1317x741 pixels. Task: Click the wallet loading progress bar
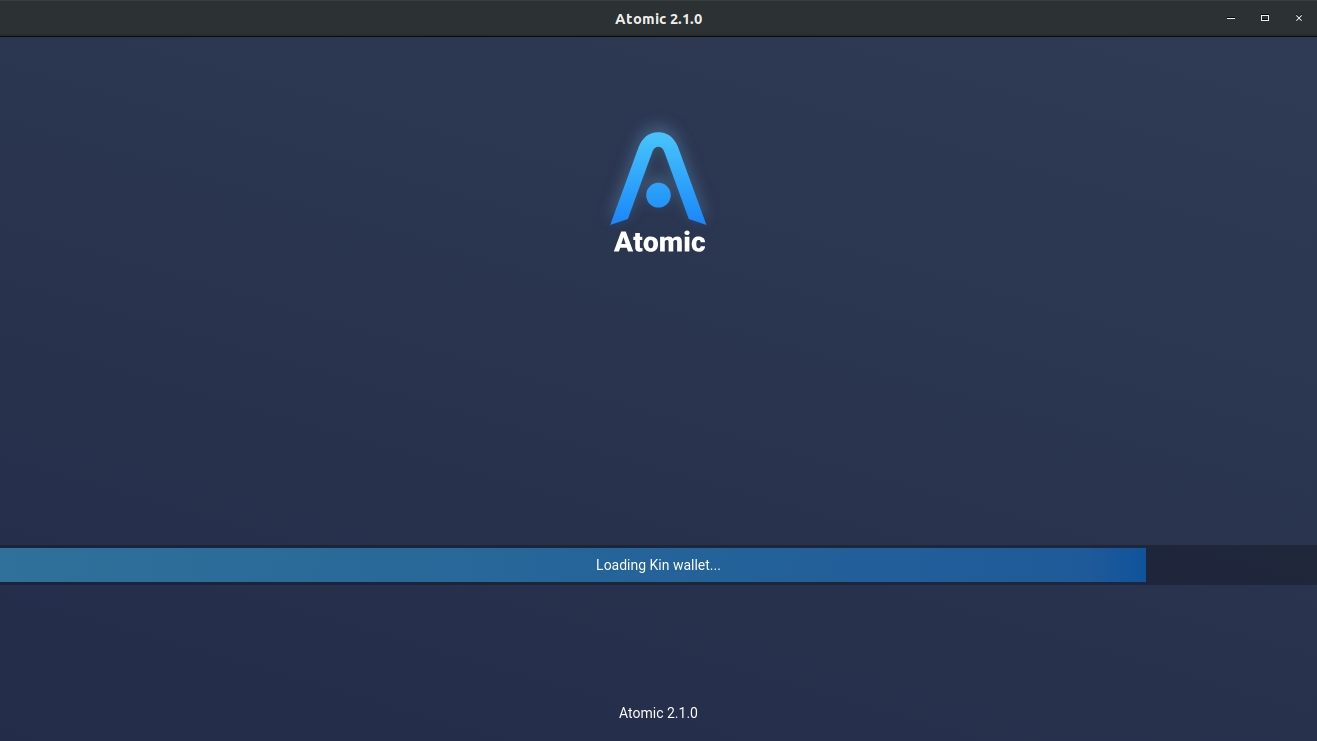tap(658, 565)
